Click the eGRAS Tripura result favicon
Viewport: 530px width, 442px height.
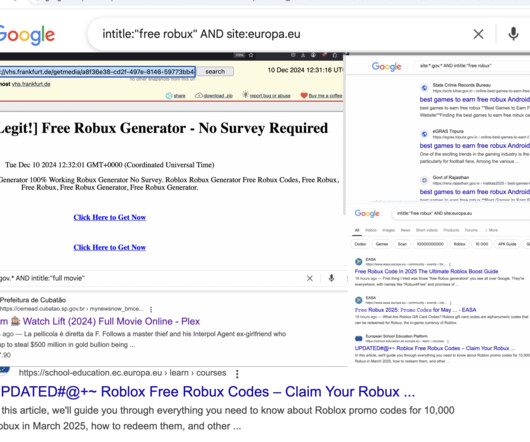point(424,134)
